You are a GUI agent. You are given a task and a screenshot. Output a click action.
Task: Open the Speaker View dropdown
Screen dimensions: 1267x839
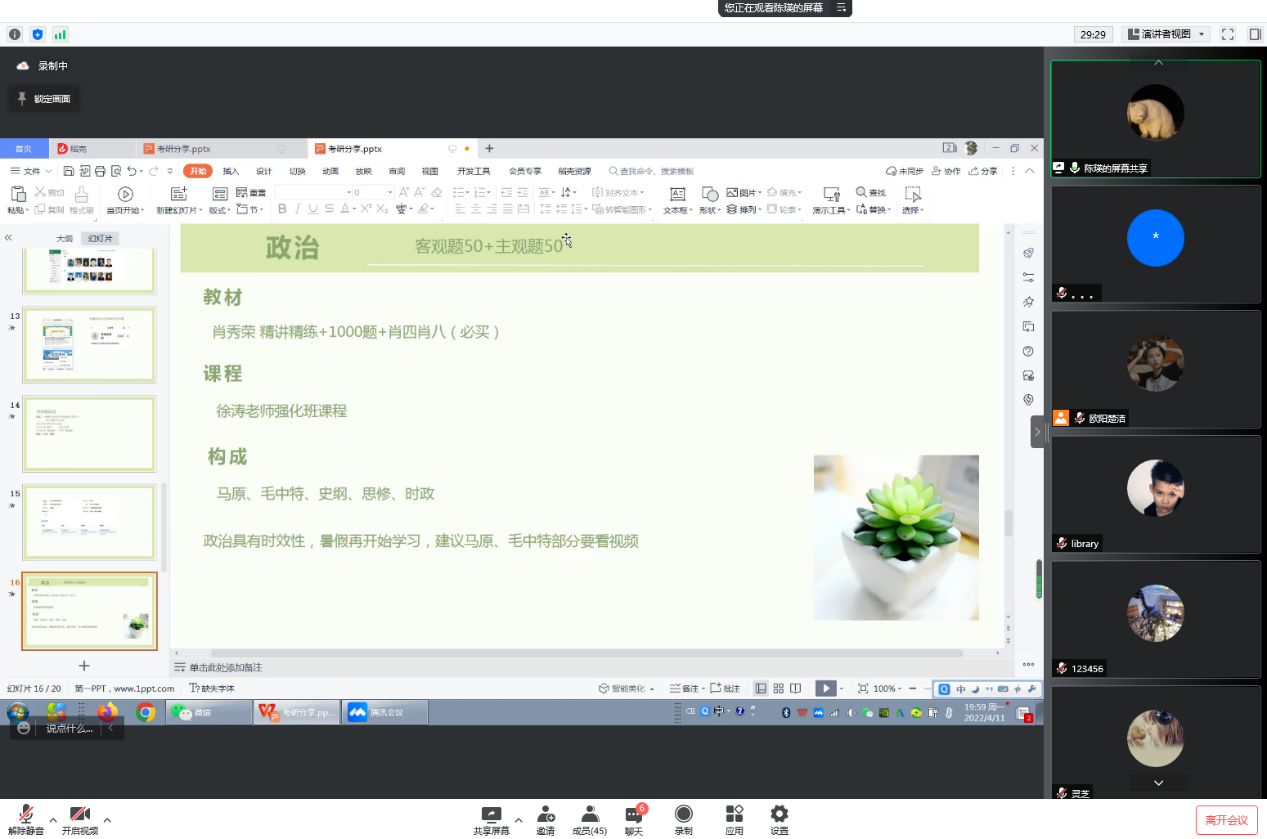coord(1165,34)
